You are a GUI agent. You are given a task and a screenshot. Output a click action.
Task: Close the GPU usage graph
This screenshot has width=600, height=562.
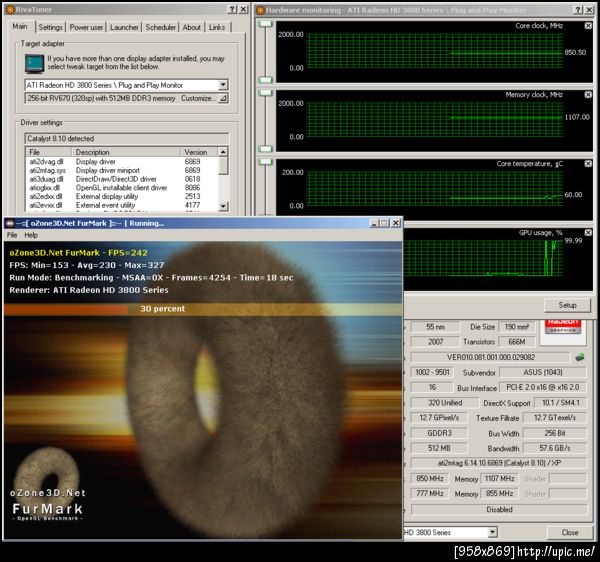tap(588, 232)
